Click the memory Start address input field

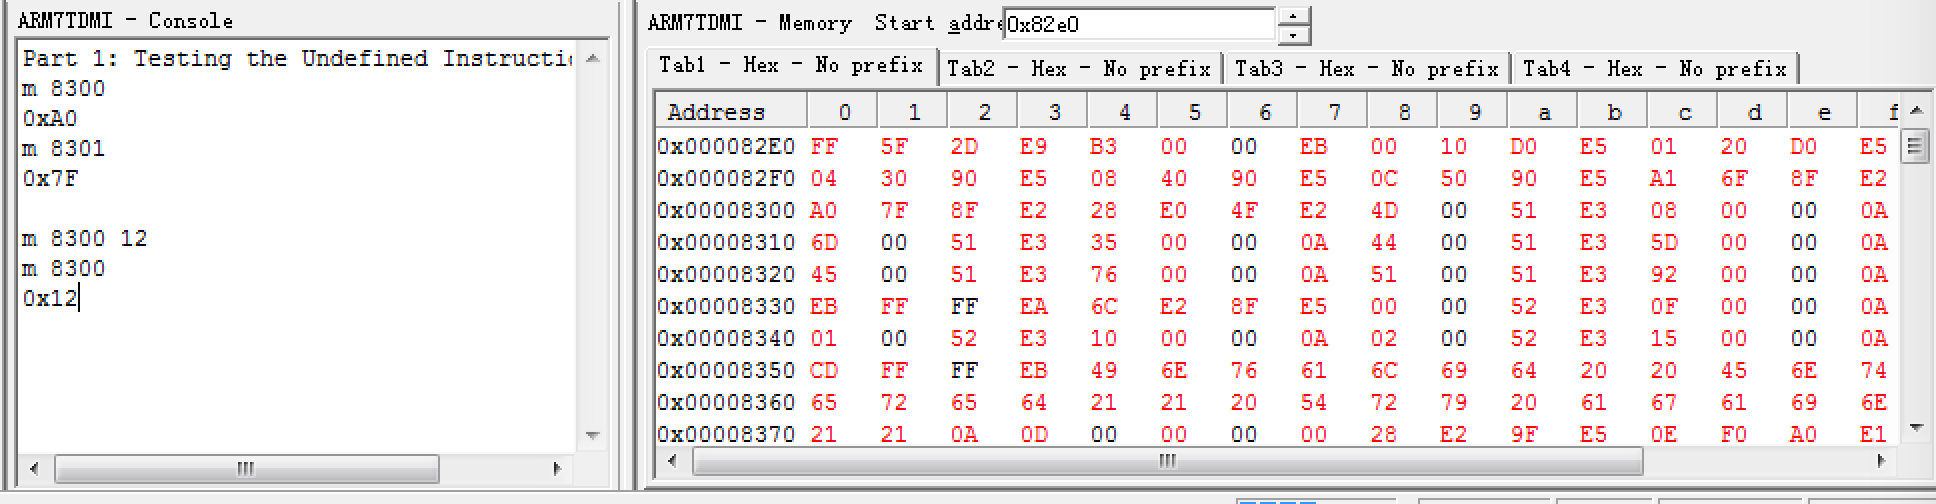[x=1139, y=24]
